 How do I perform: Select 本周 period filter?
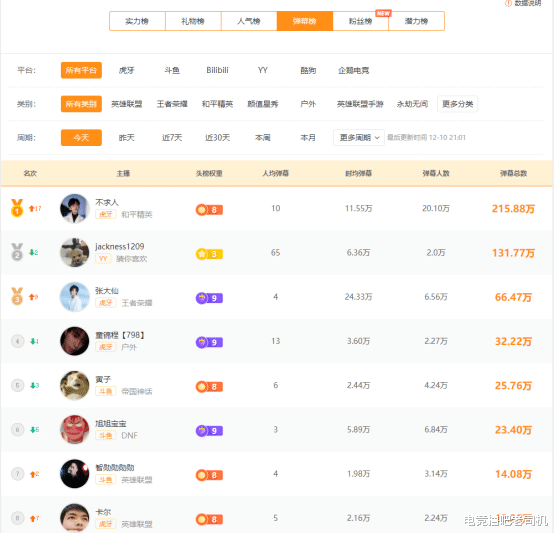coord(263,137)
